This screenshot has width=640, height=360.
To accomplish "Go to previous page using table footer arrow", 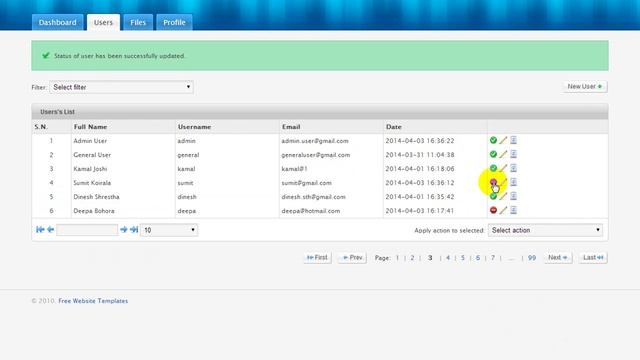I will (50, 229).
